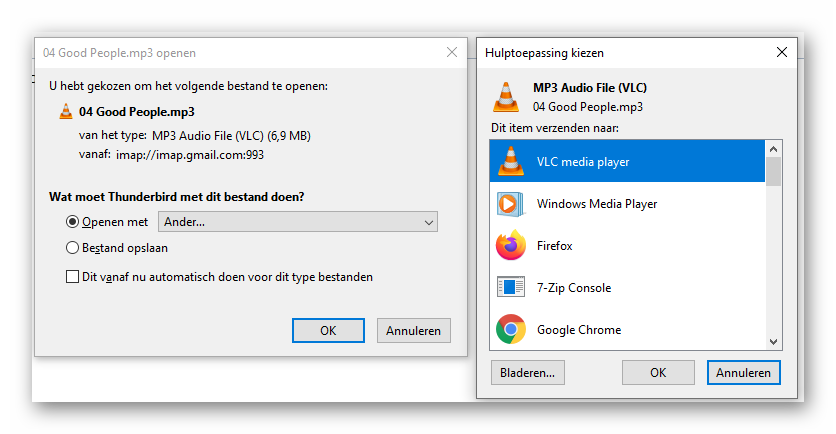Click VLC cone icon next to 04 Good People.mp3

click(x=66, y=112)
